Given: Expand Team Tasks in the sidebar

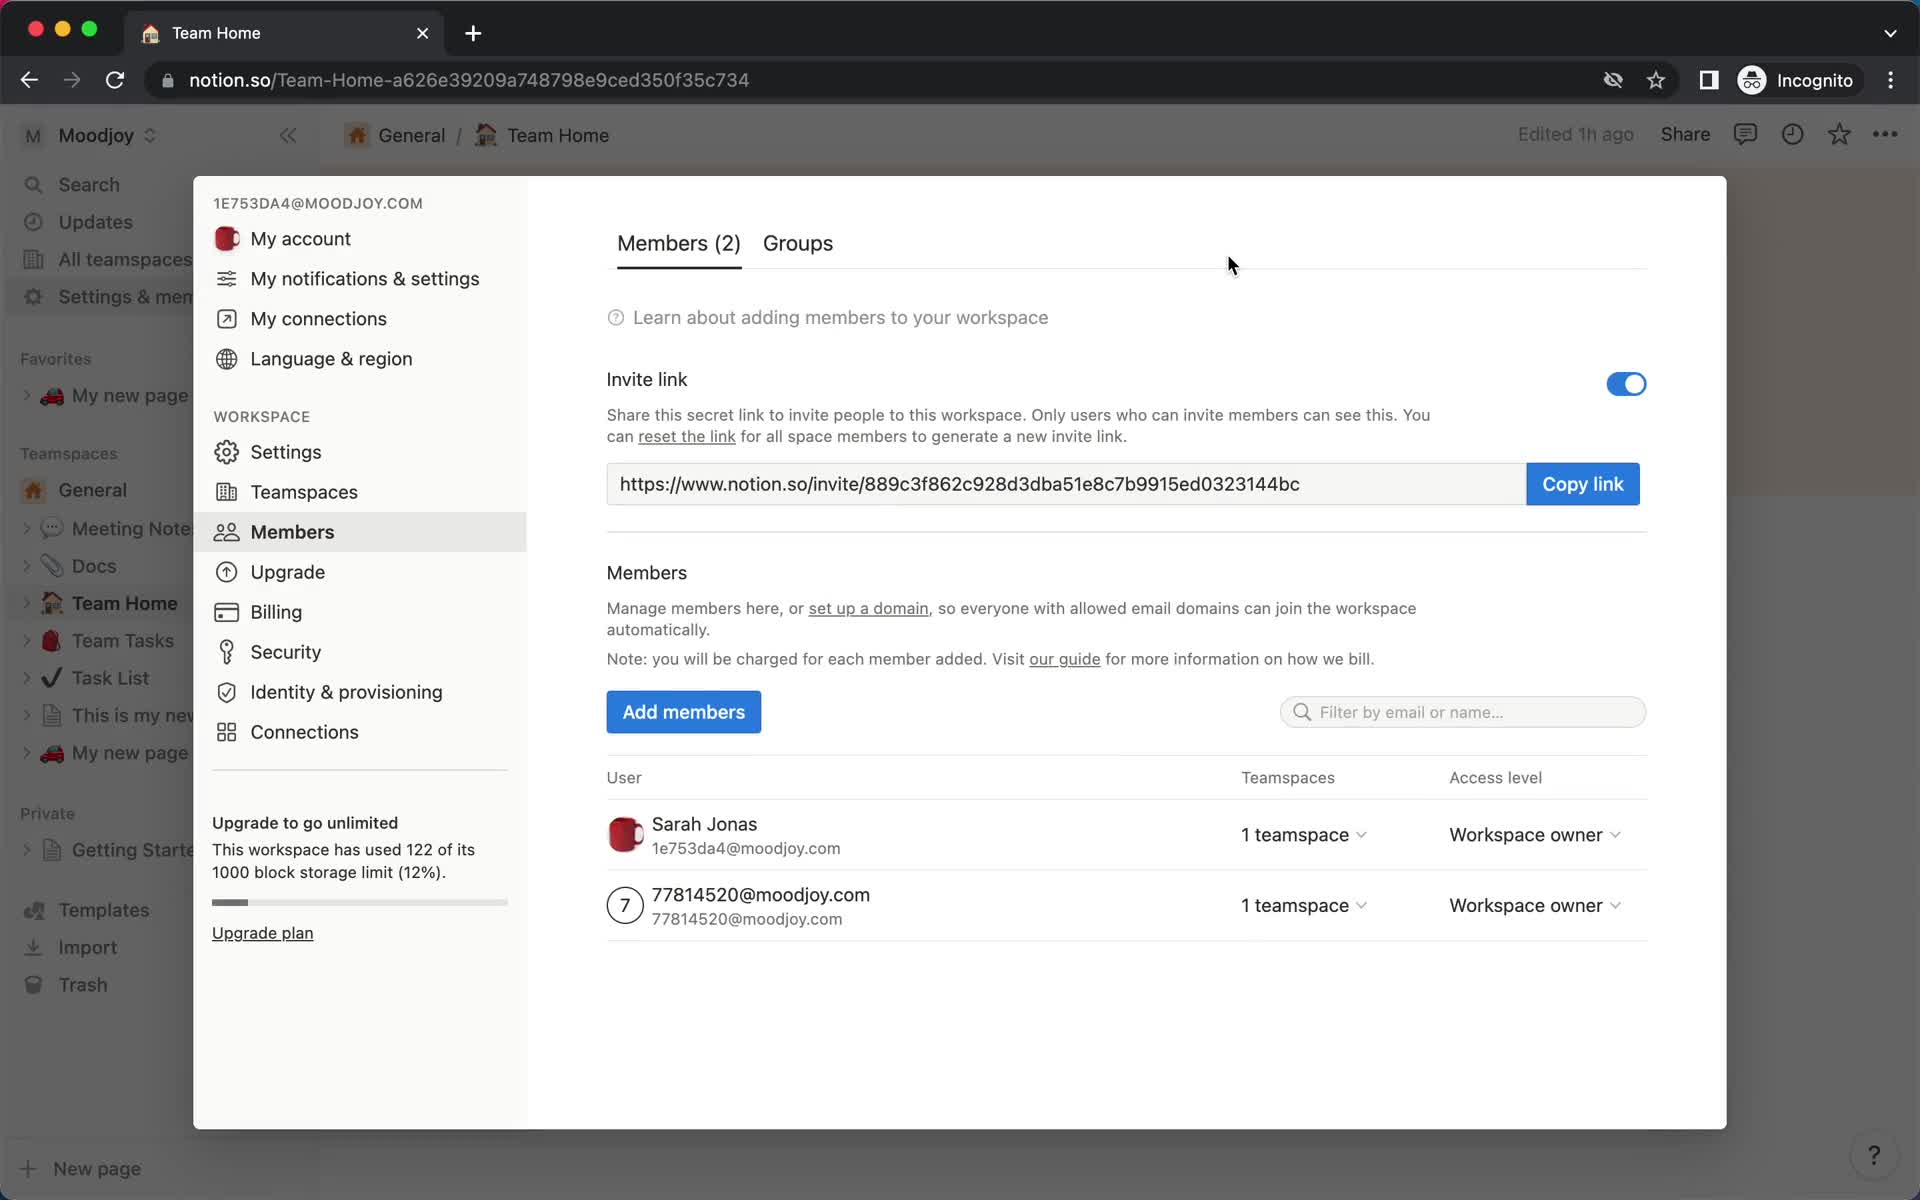Looking at the screenshot, I should 27,641.
